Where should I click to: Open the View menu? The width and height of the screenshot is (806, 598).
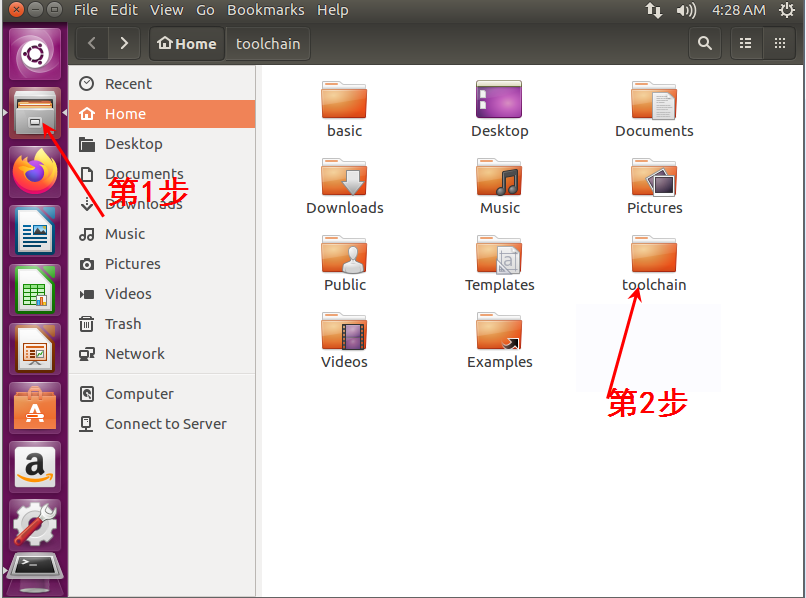point(166,10)
